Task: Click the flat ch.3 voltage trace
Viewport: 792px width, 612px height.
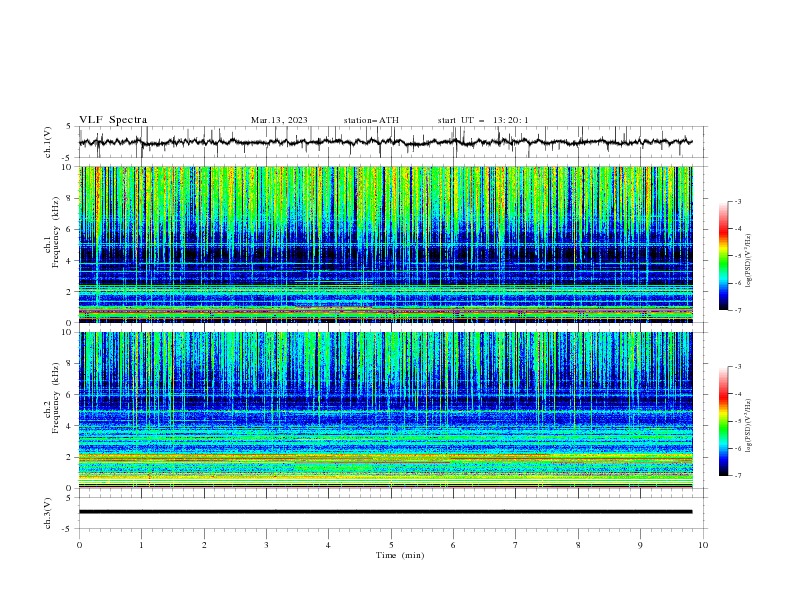Action: (x=385, y=512)
